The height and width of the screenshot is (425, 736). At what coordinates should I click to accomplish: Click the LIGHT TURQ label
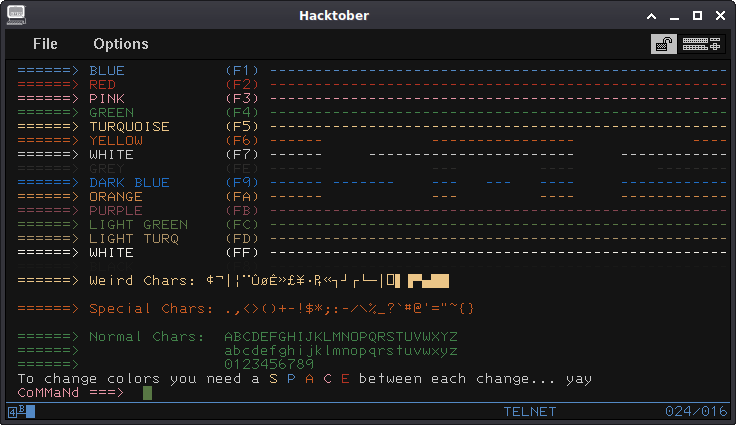[134, 239]
